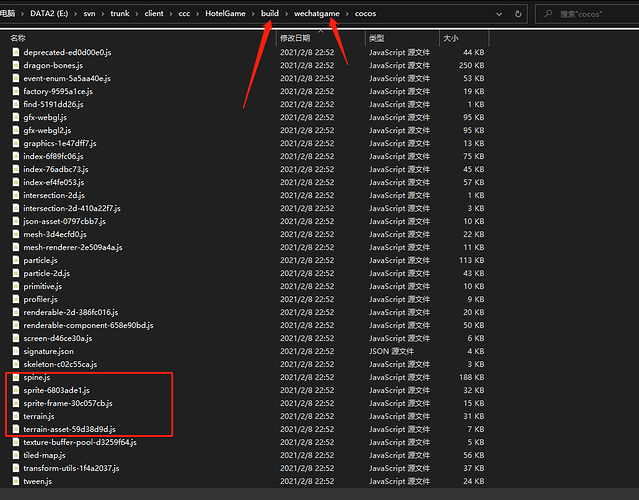Click the file icon beside primitive.js
The width and height of the screenshot is (639, 500).
tap(16, 286)
